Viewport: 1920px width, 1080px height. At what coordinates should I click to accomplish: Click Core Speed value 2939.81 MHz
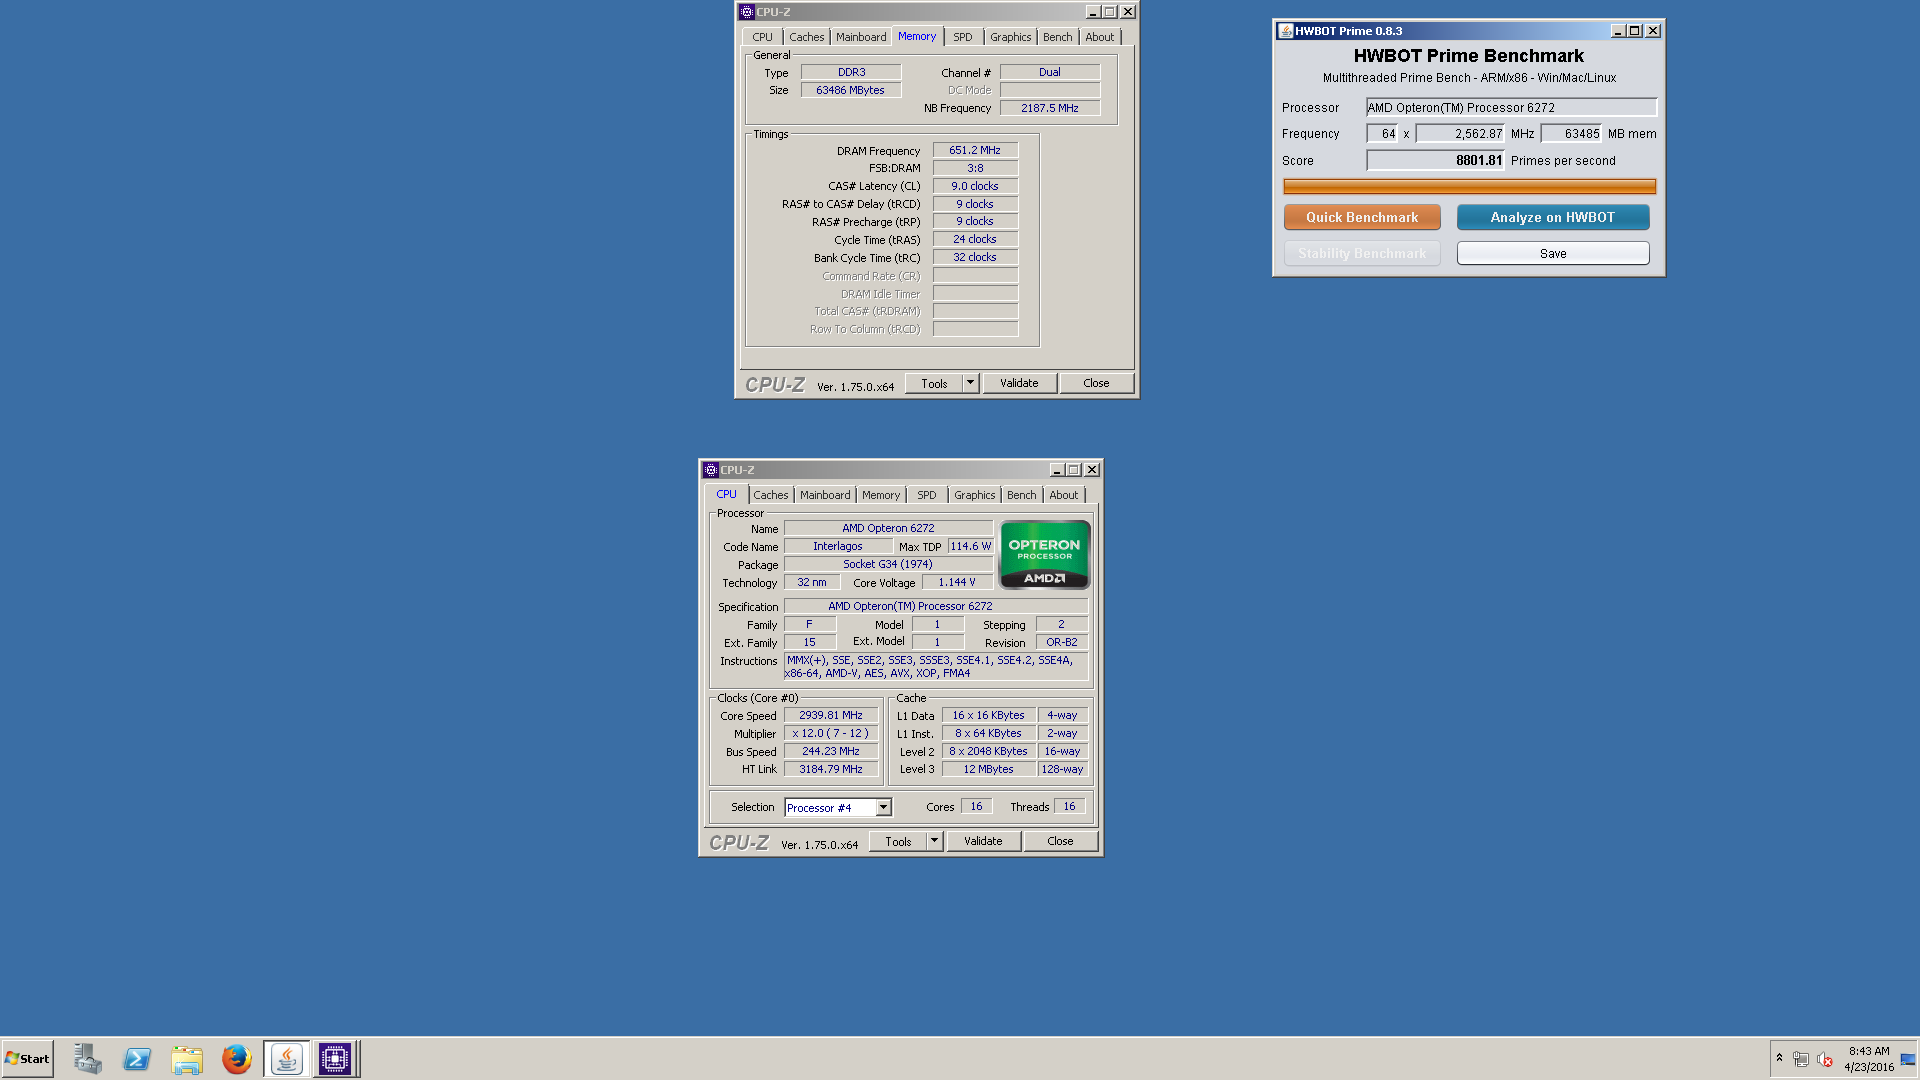tap(831, 715)
